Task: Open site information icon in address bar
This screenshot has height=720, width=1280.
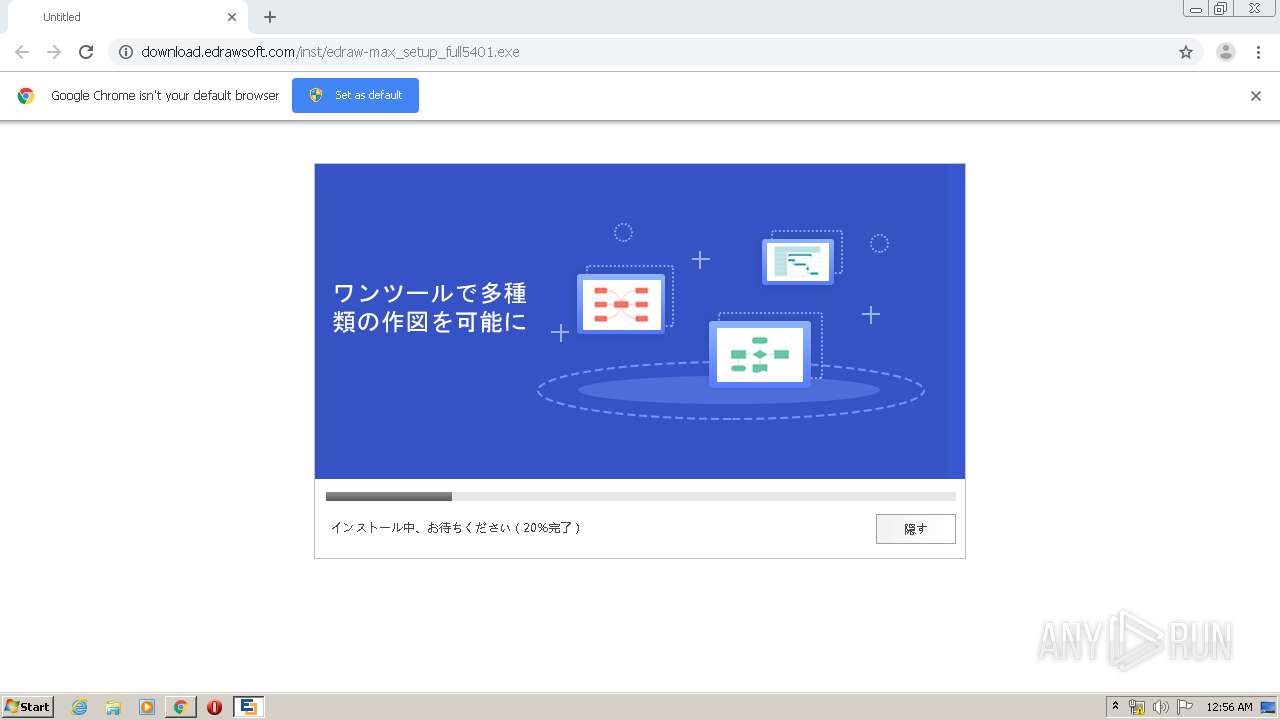Action: 125,52
